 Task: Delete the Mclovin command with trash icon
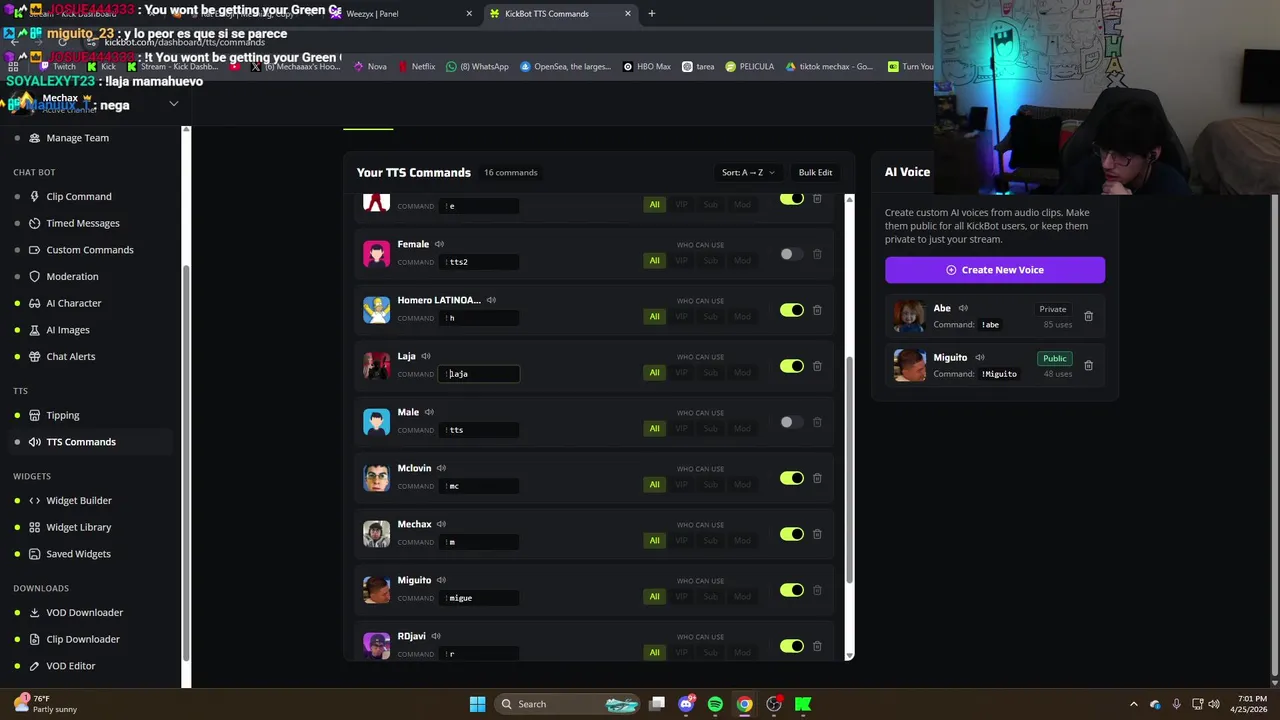[817, 478]
